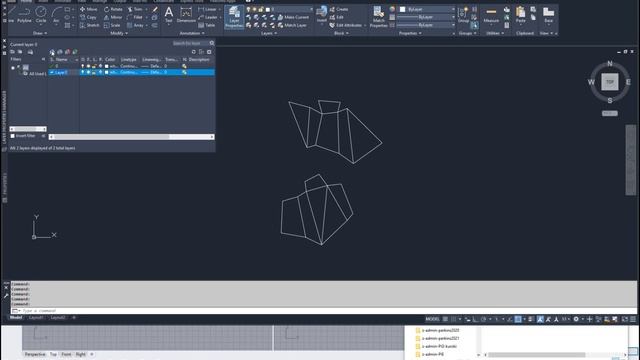
Task: Expand the Modify panel
Action: (x=119, y=33)
